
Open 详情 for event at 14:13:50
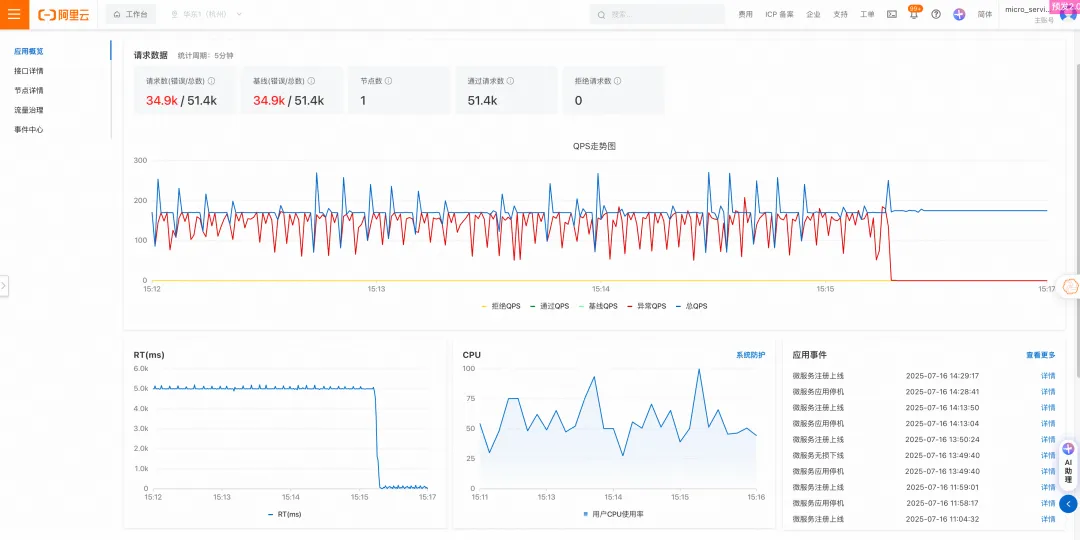click(x=1048, y=408)
